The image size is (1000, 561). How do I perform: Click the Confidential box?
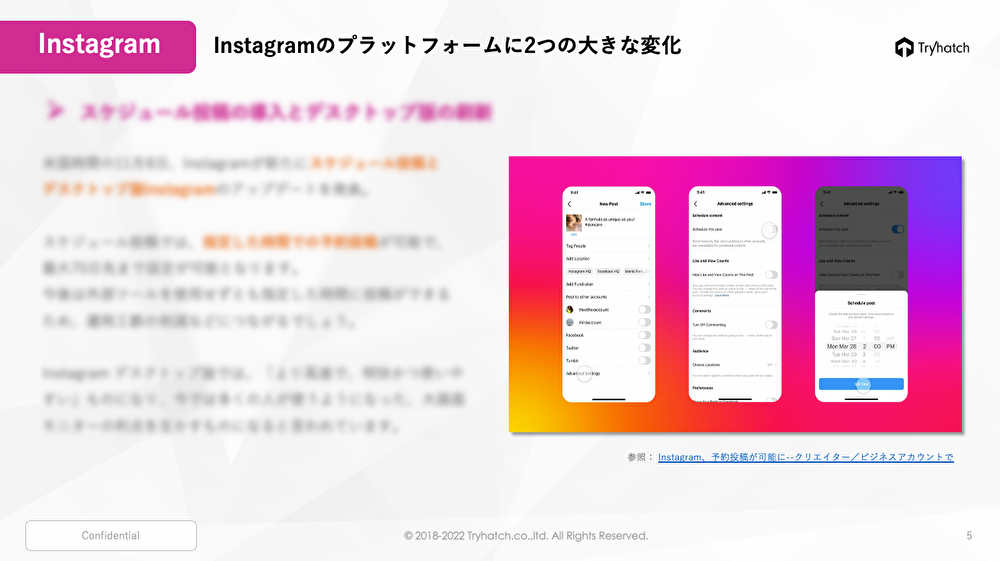tap(111, 536)
